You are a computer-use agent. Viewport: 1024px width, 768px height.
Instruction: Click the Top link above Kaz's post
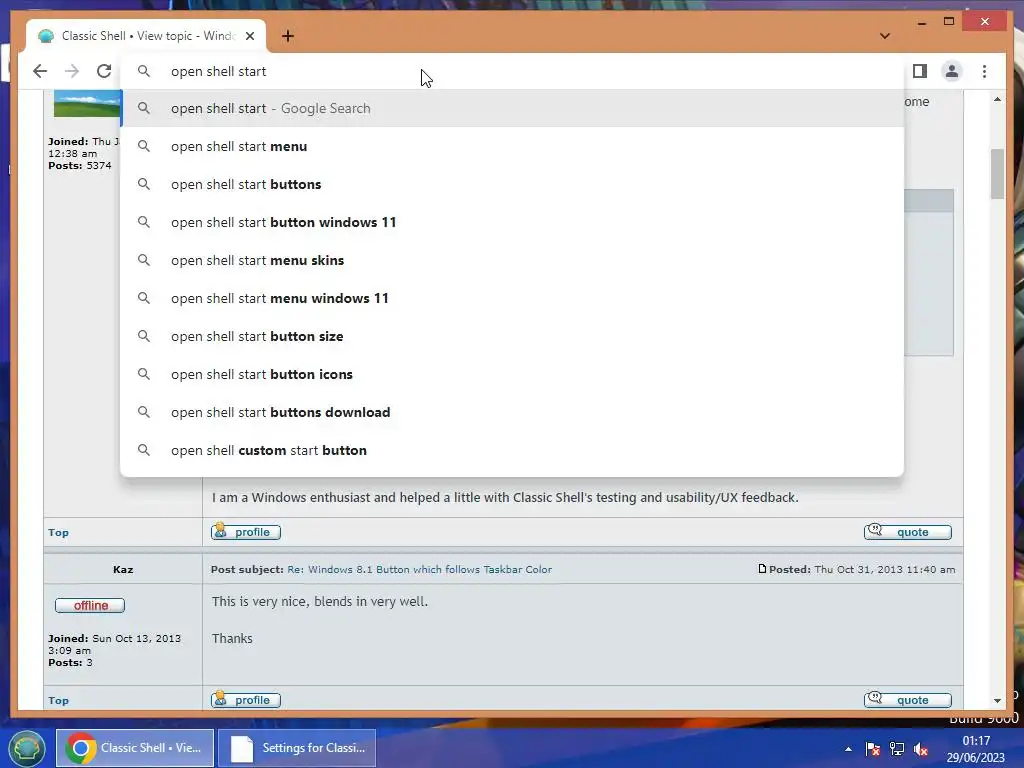[x=58, y=532]
